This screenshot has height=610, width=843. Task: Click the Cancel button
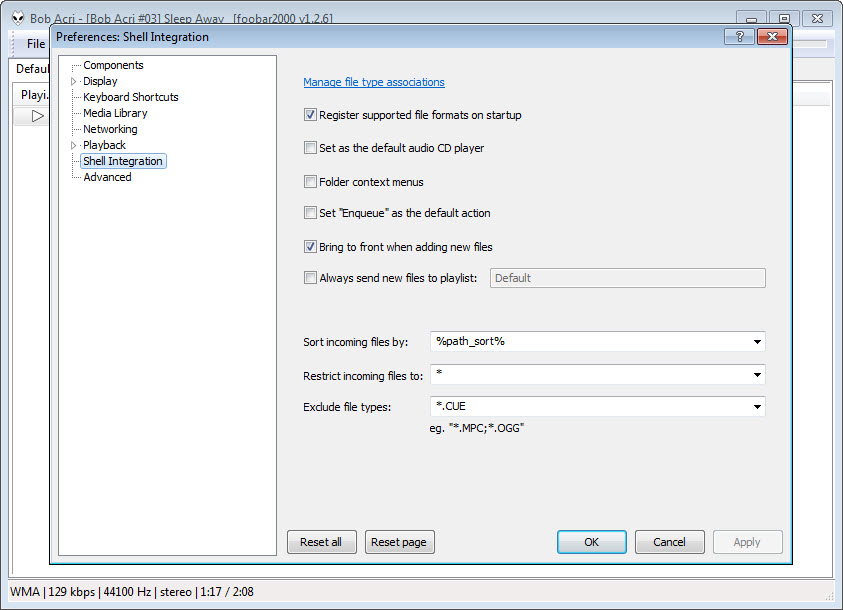pos(669,542)
